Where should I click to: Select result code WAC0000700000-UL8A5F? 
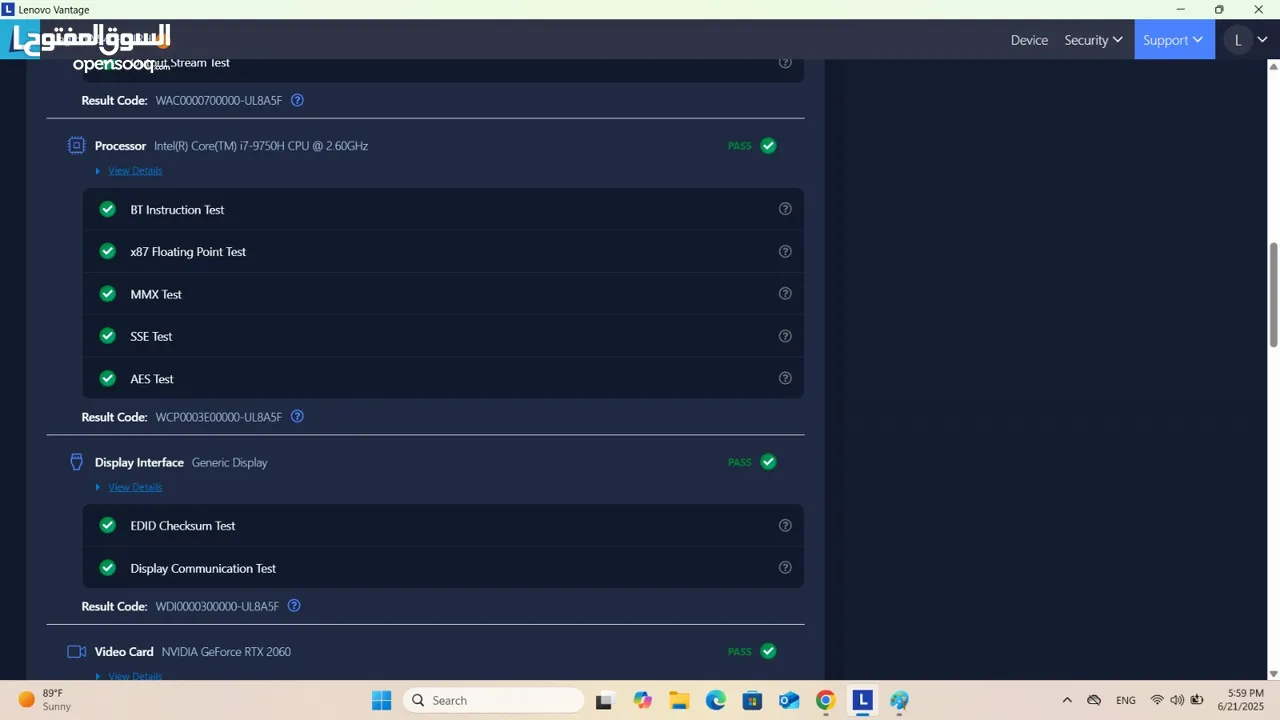point(219,101)
